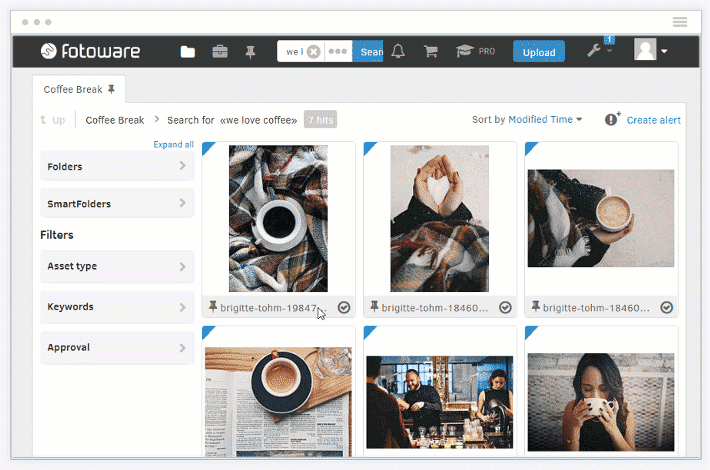The image size is (710, 470).
Task: Expand the SmartFolders section
Action: [116, 204]
